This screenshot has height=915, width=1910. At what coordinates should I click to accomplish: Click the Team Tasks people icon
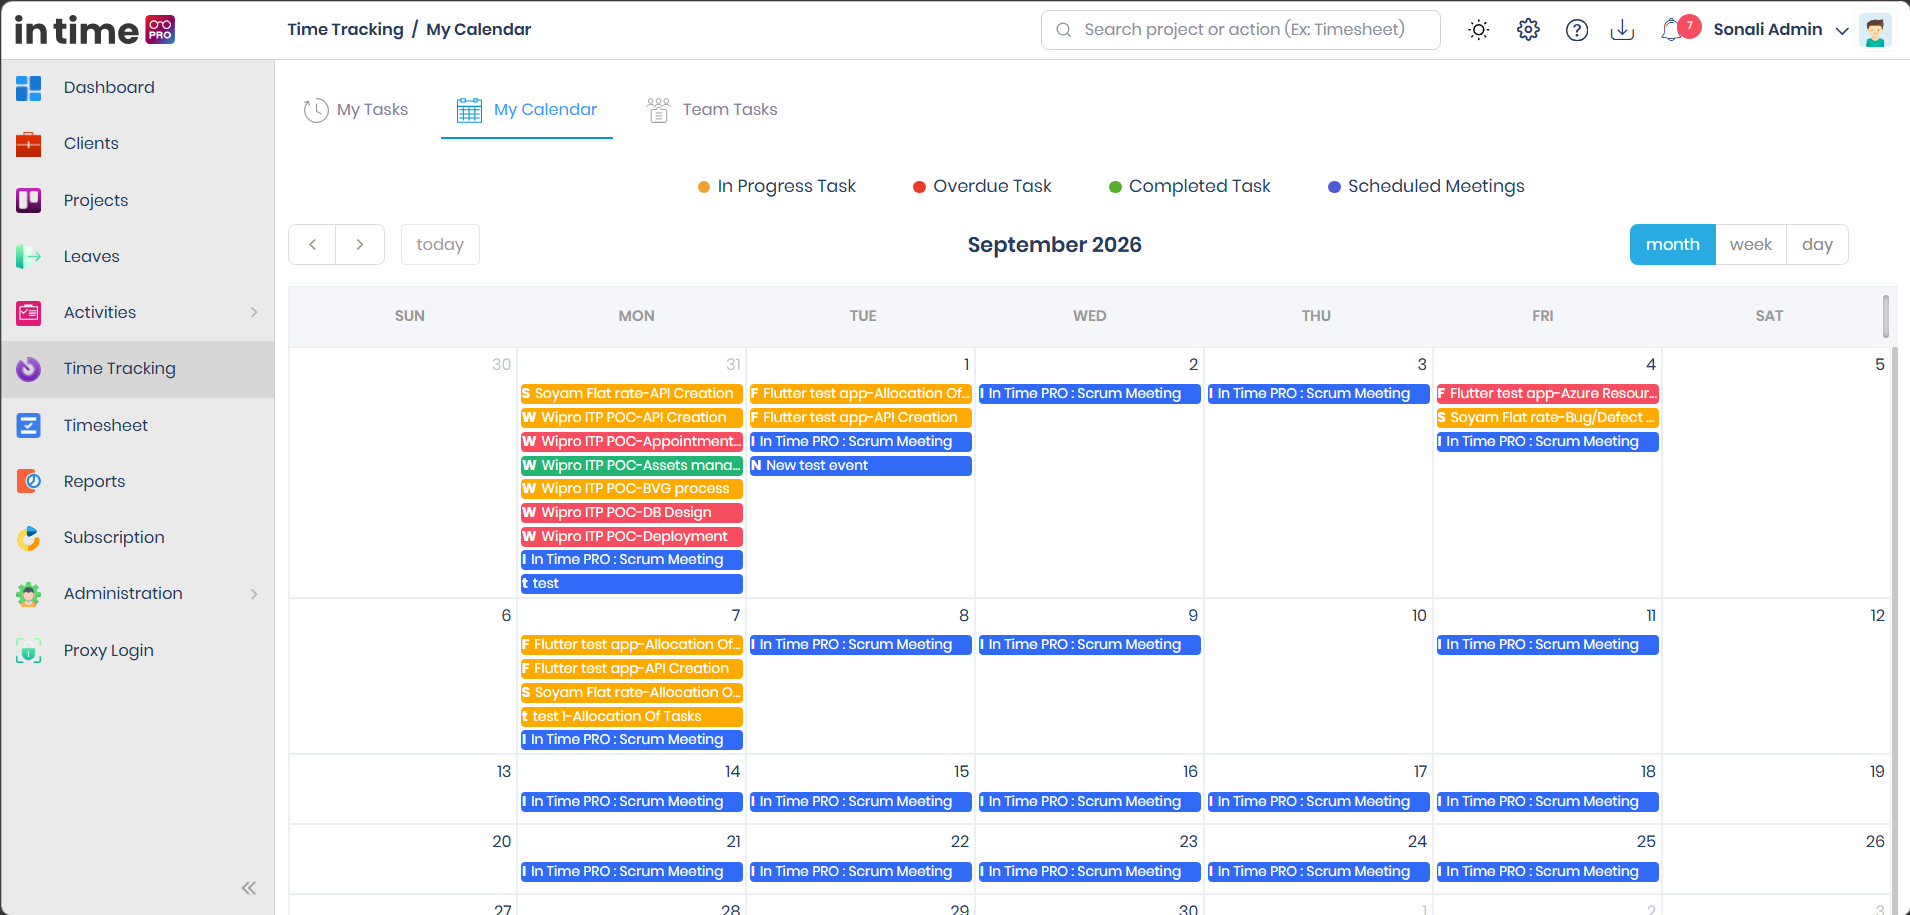(658, 110)
